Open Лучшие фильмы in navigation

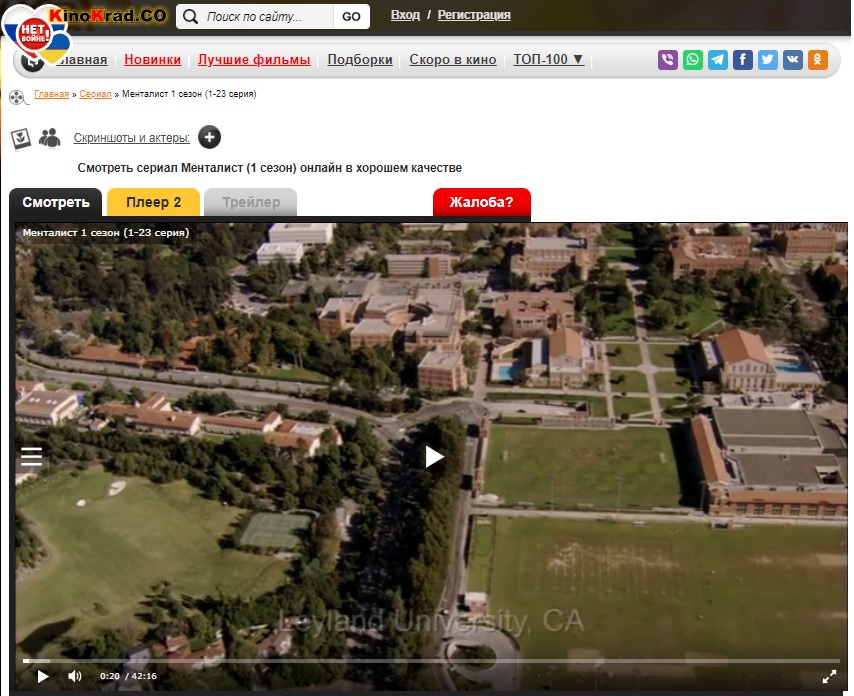click(x=254, y=59)
